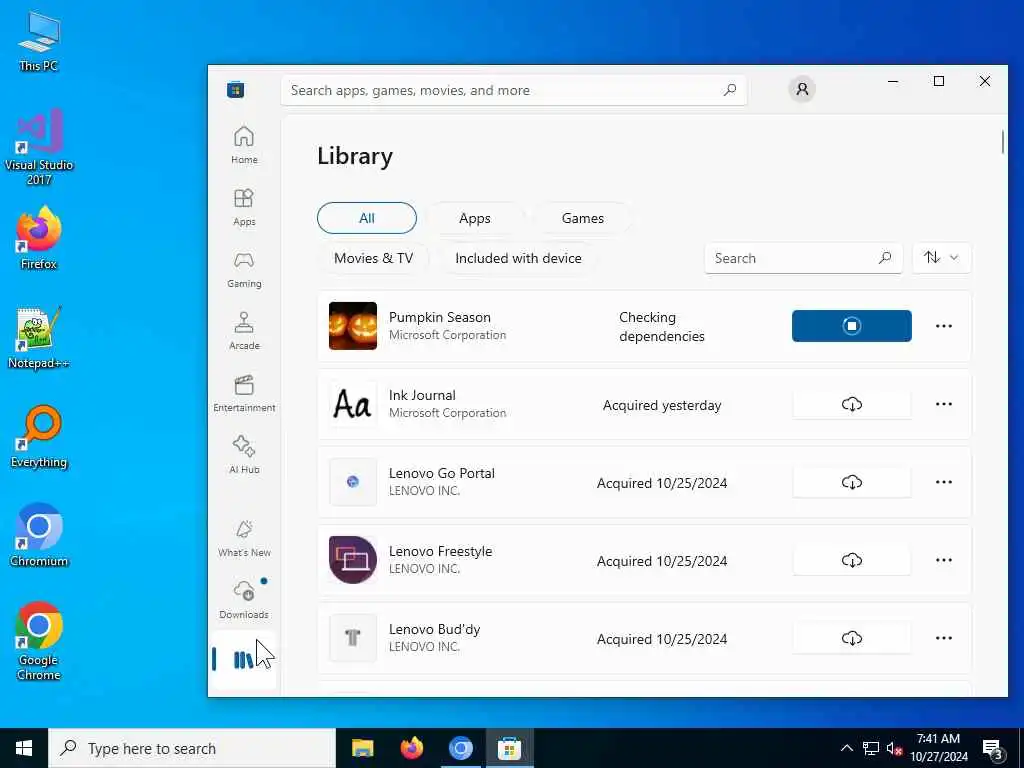This screenshot has height=768, width=1024.
Task: Click 'Acquired yesterday' text
Action: coord(662,405)
